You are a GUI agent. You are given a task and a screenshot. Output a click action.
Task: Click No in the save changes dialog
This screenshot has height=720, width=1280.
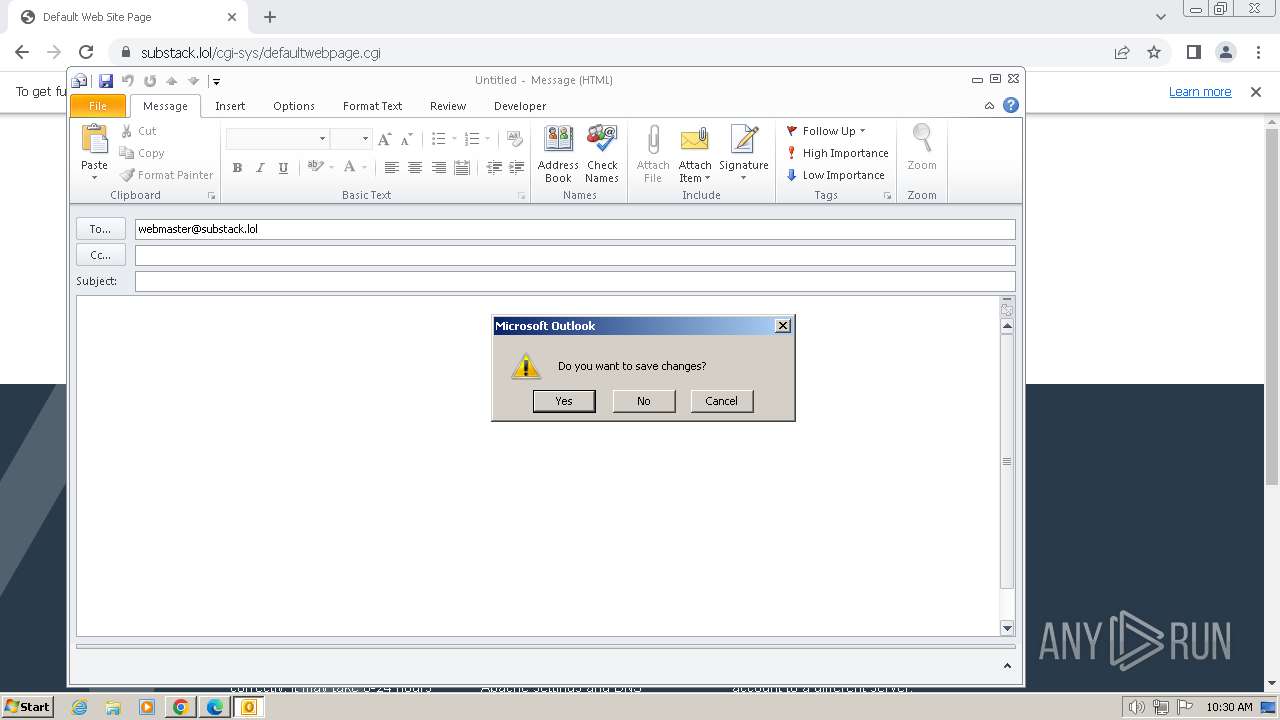pos(643,401)
